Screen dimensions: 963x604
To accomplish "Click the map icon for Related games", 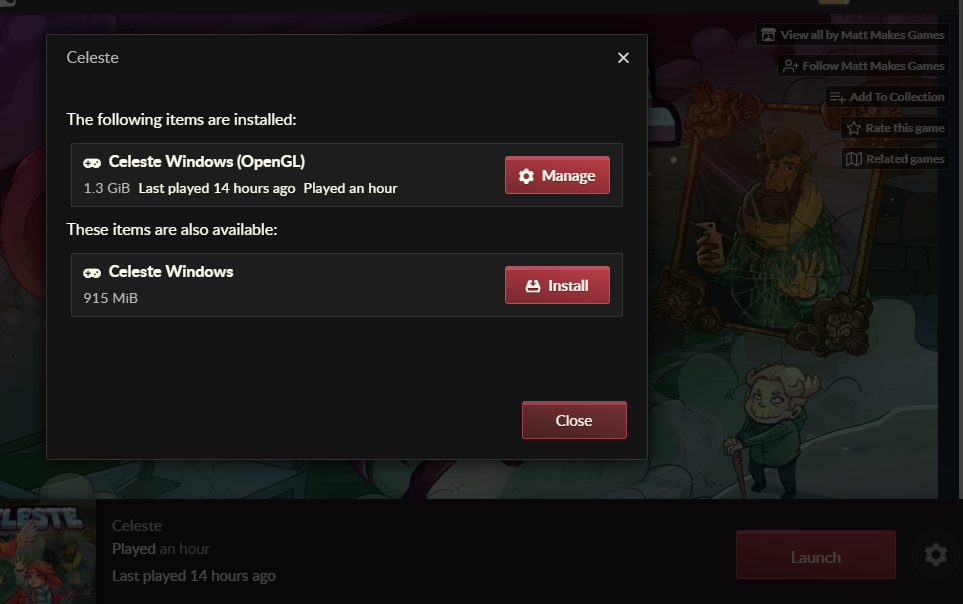I will (854, 159).
